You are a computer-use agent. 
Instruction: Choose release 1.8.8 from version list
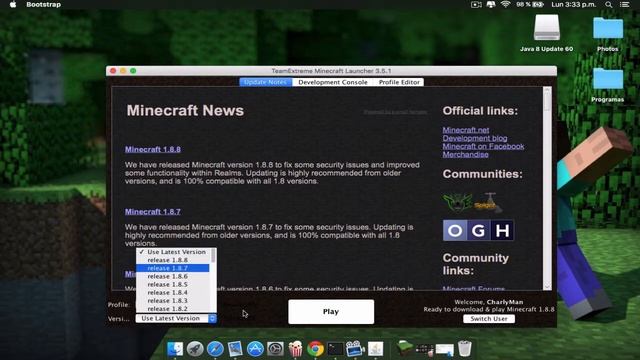tap(173, 260)
